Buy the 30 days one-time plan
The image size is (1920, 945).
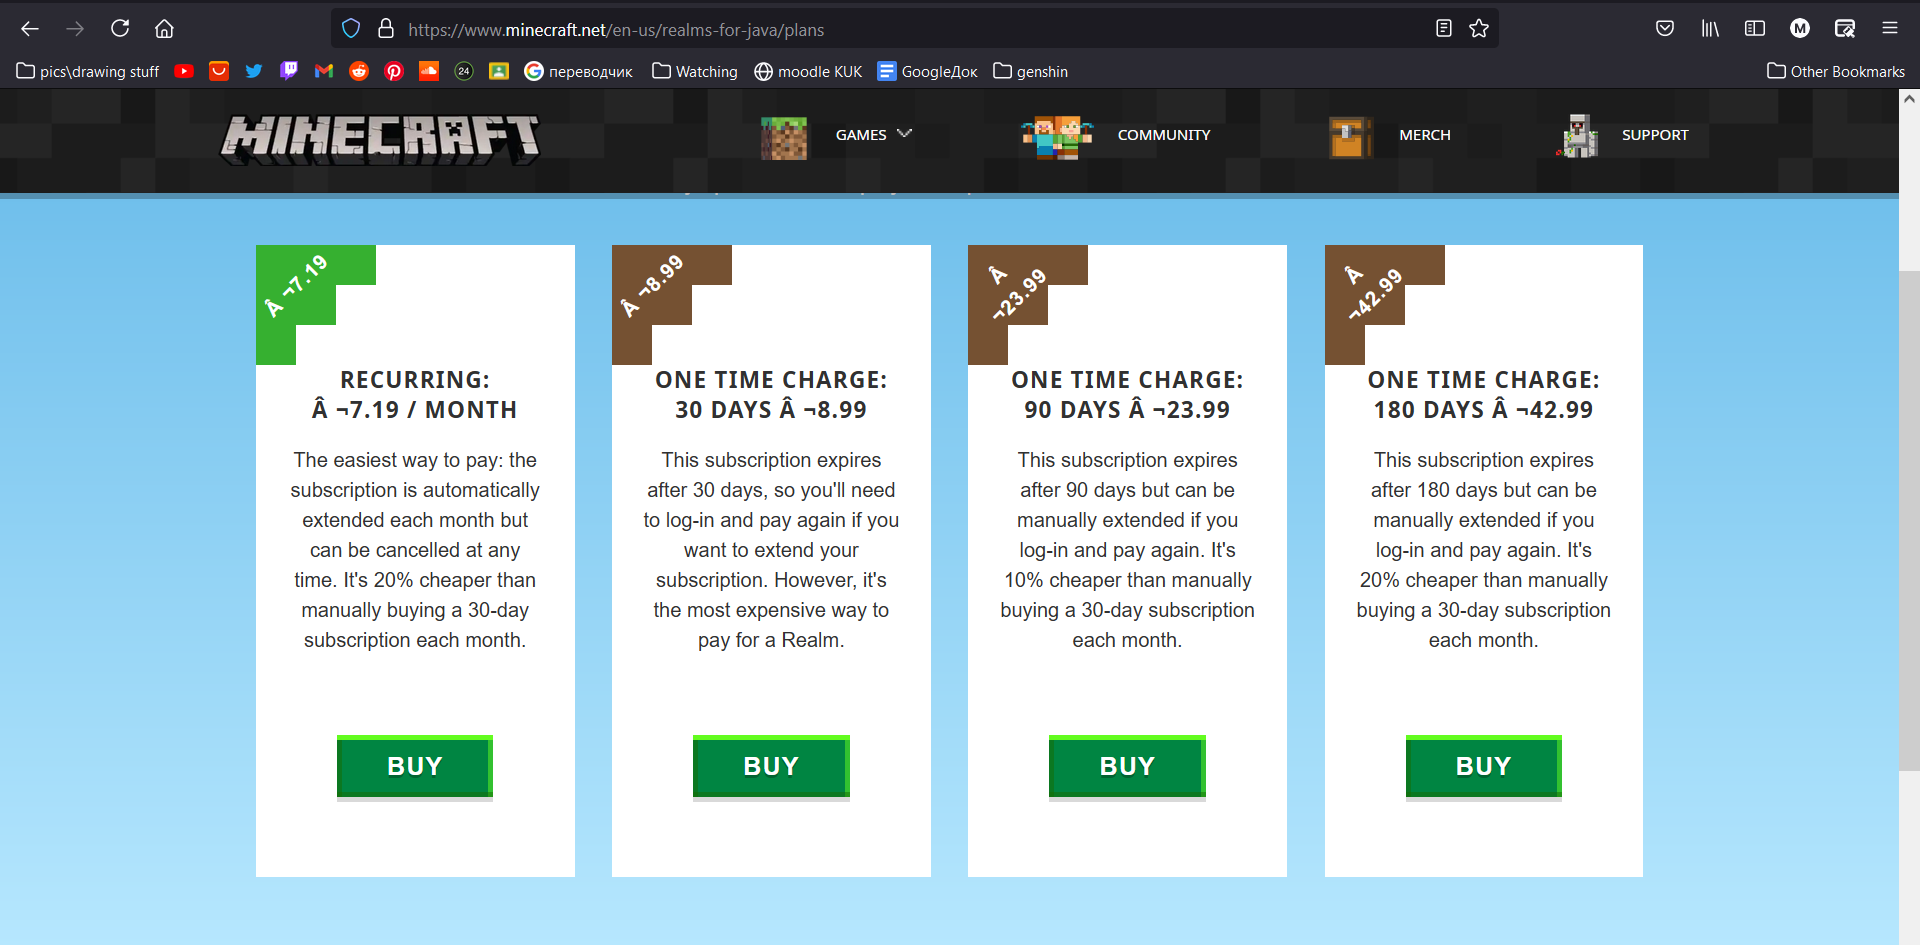tap(771, 767)
